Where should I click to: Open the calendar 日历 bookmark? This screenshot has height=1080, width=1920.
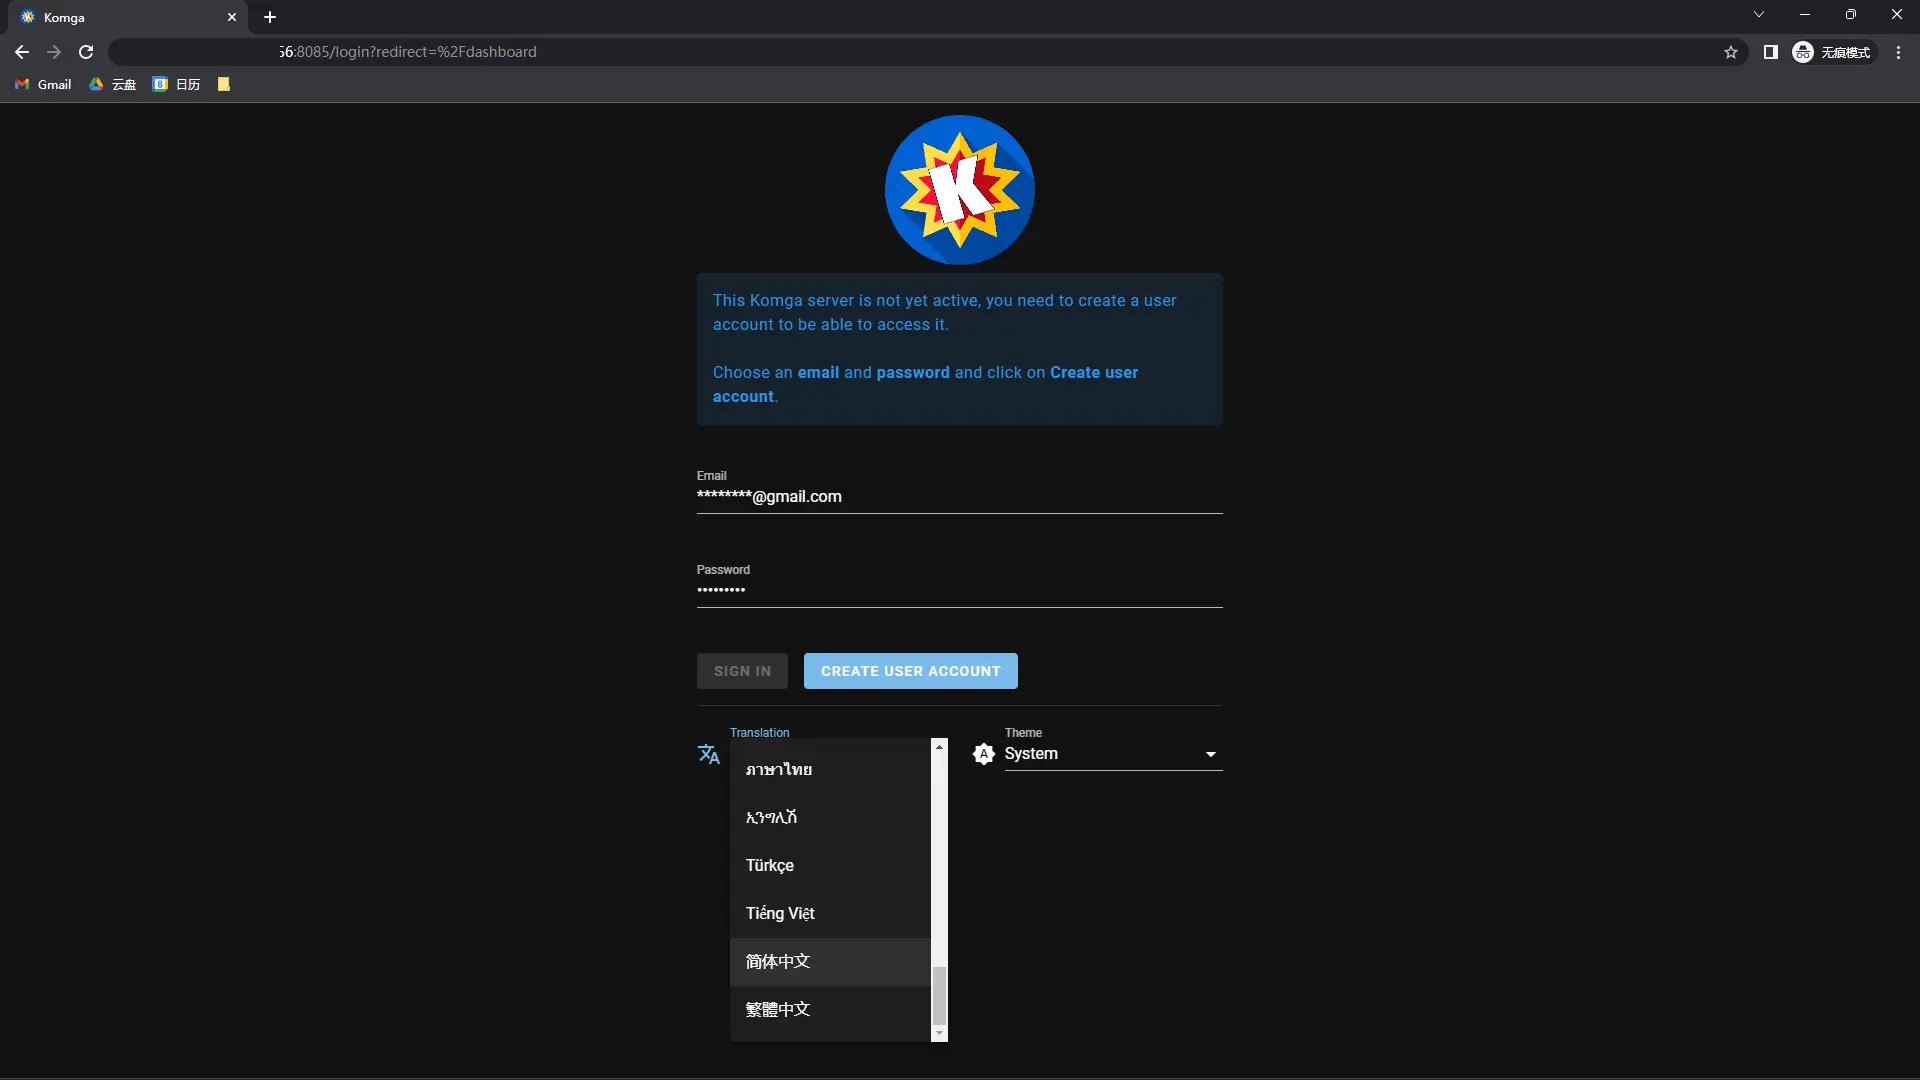(x=176, y=84)
